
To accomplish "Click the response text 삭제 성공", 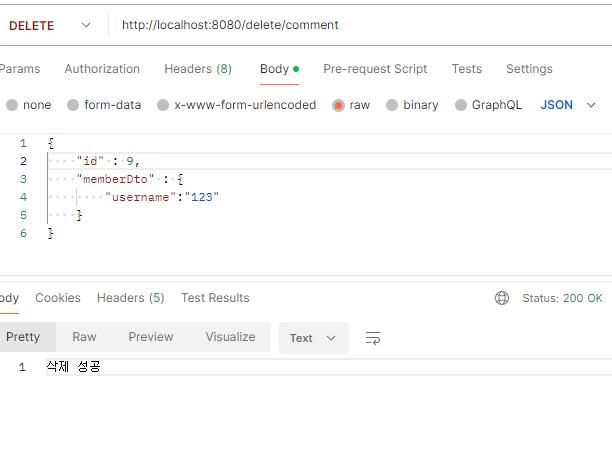I will (x=74, y=366).
